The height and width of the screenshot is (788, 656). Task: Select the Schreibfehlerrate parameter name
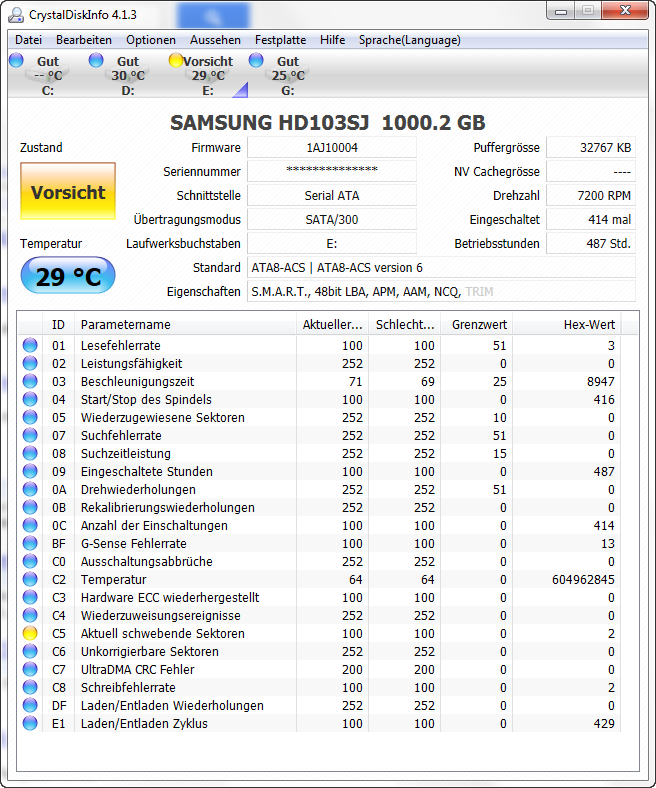tap(128, 687)
